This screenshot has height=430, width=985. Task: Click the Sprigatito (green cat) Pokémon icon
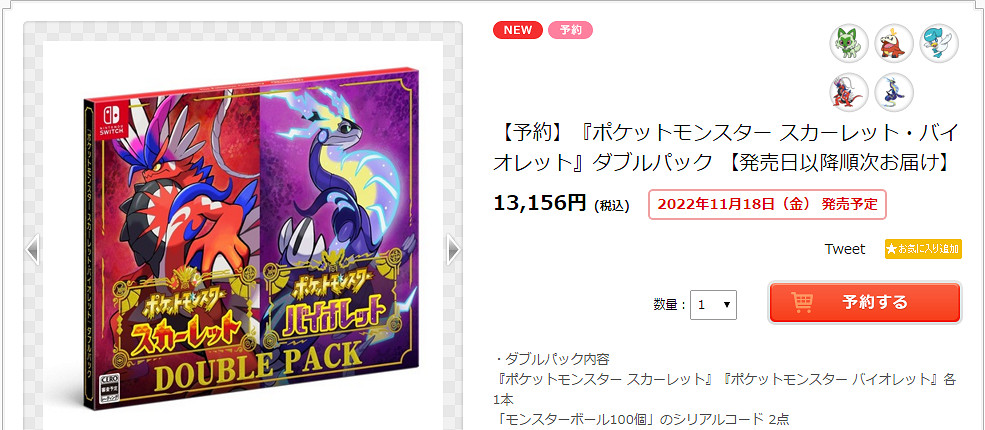coord(849,43)
